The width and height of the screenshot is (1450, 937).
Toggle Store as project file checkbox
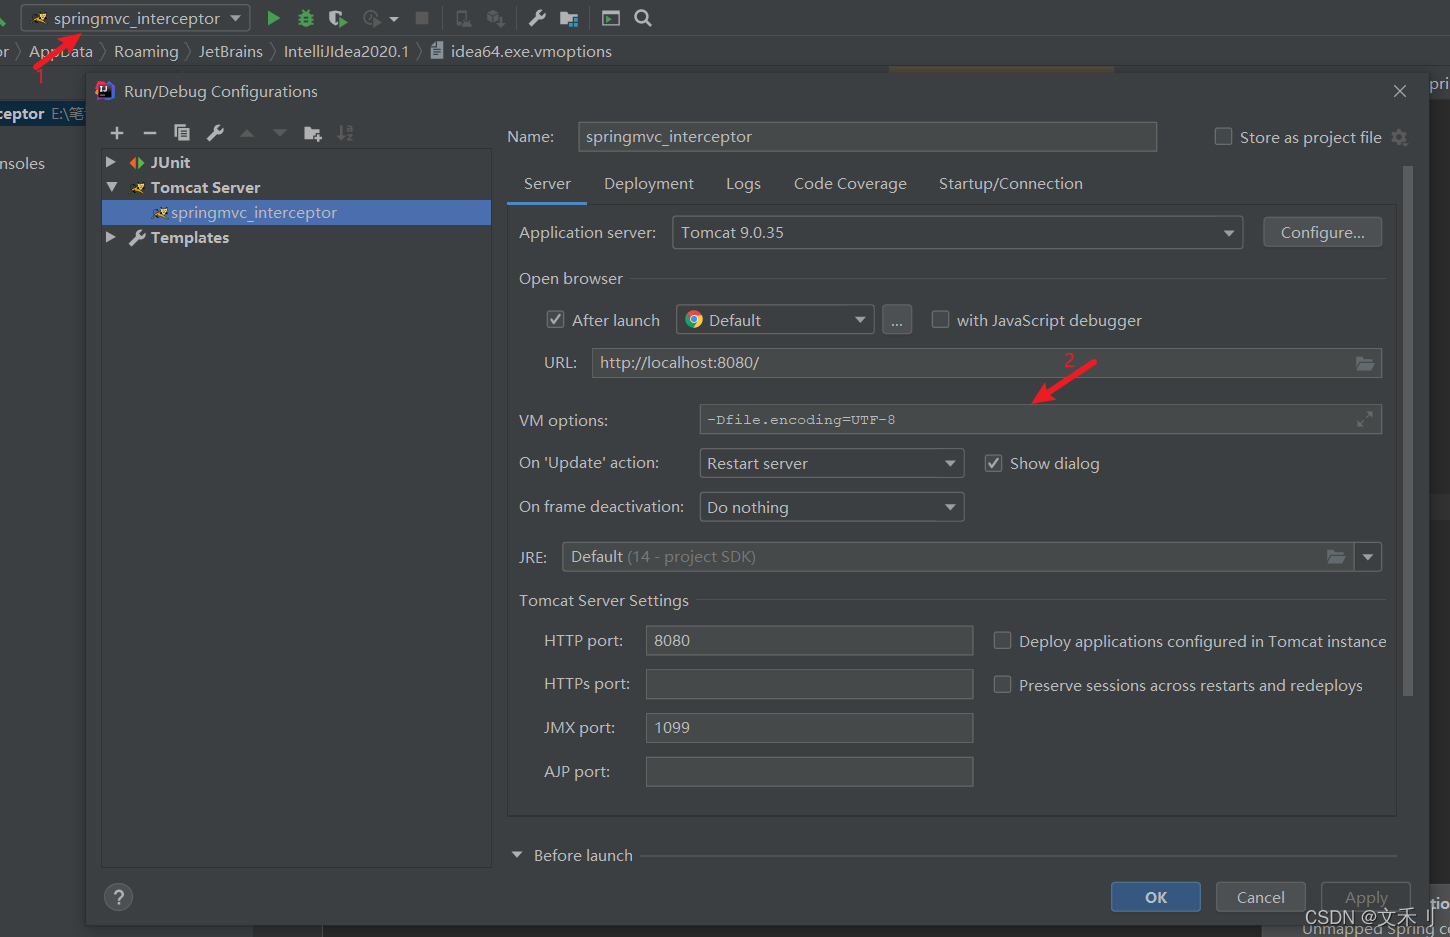(x=1223, y=137)
